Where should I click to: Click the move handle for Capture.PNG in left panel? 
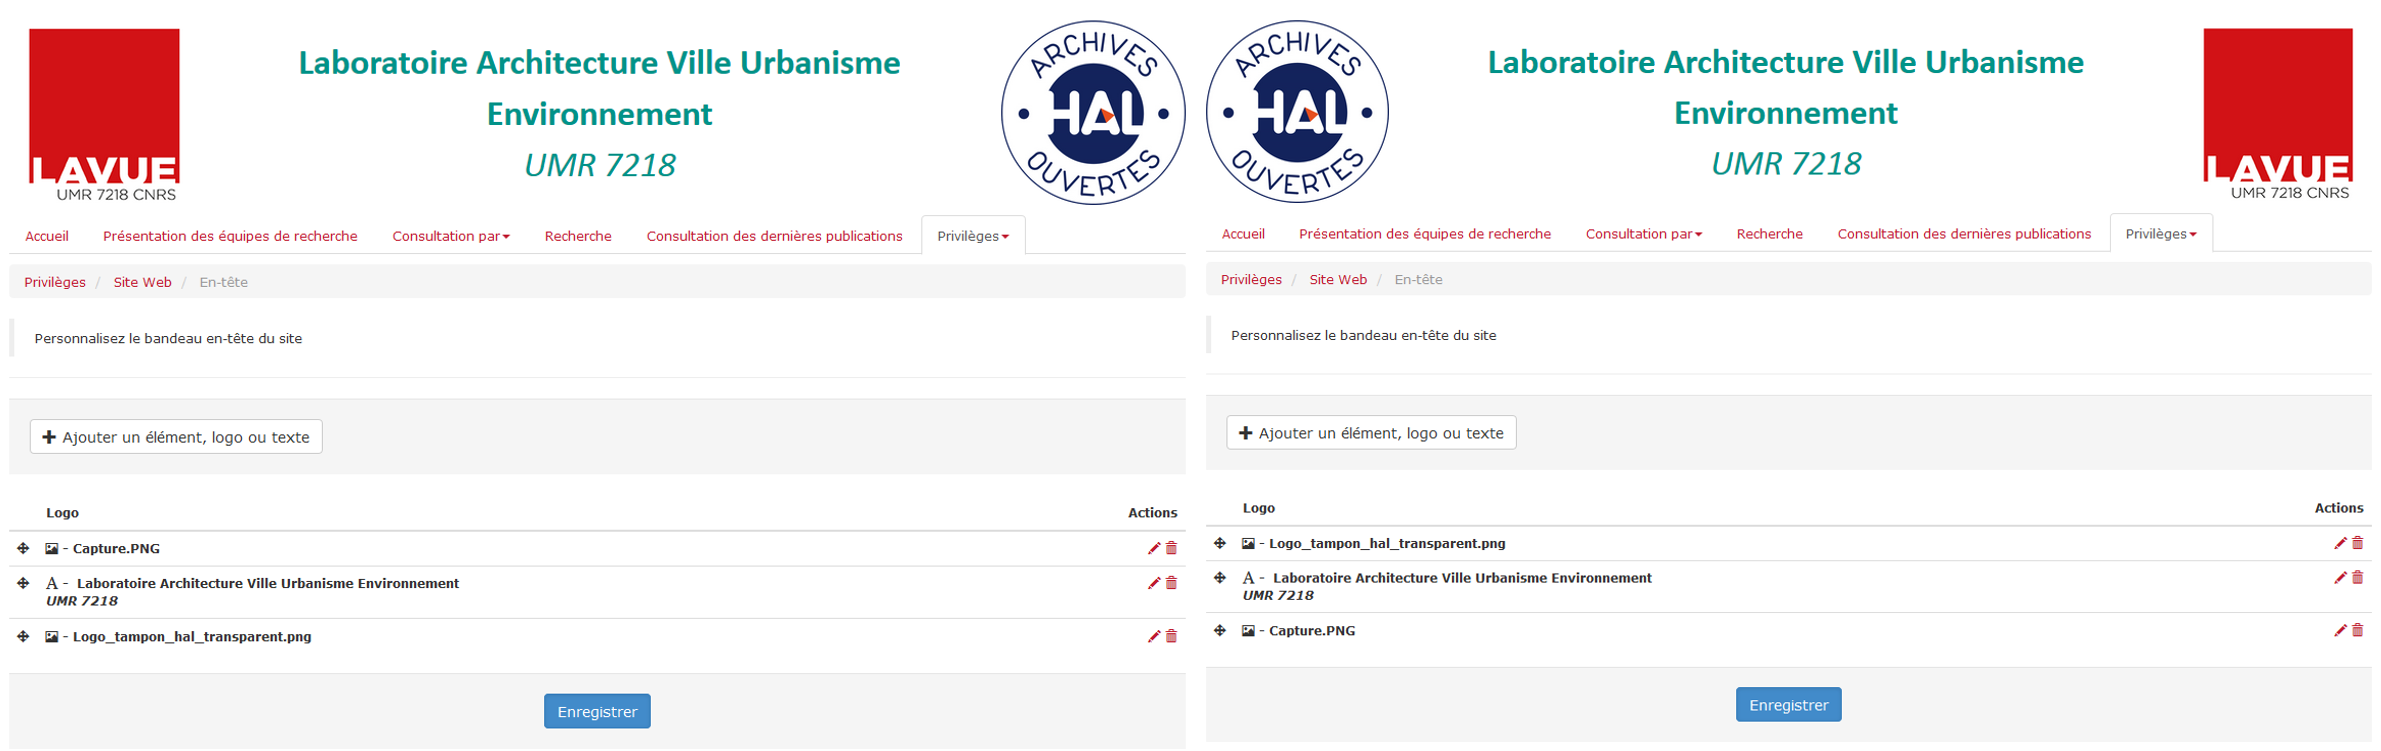click(x=23, y=548)
